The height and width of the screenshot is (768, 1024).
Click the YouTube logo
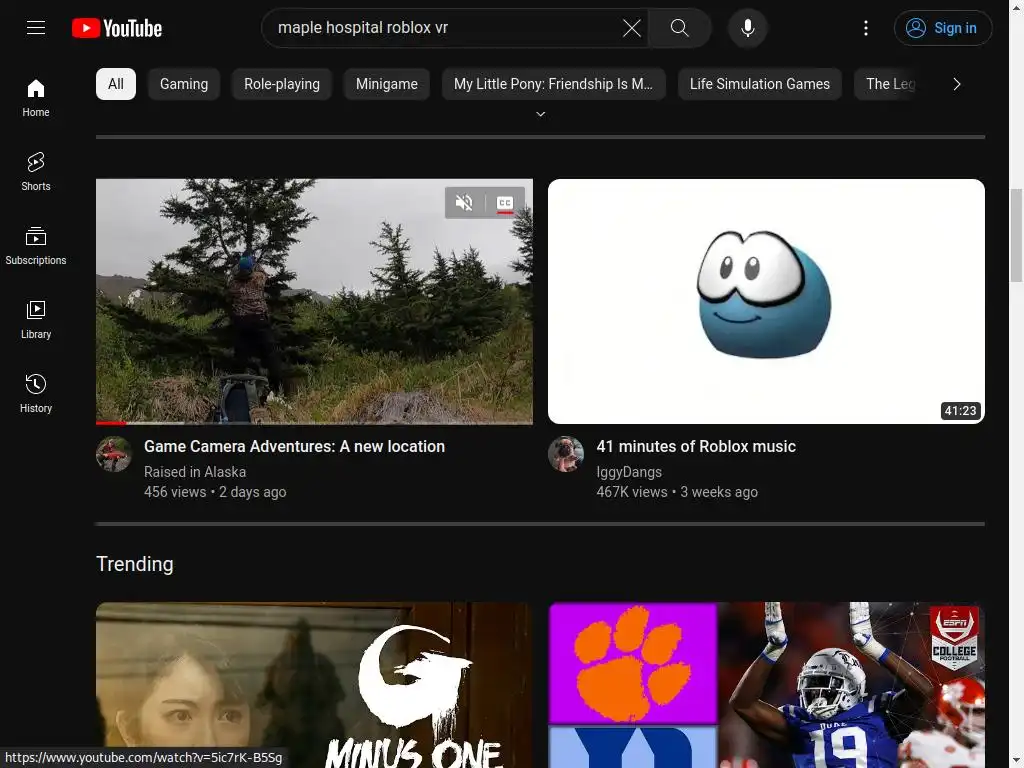point(117,28)
